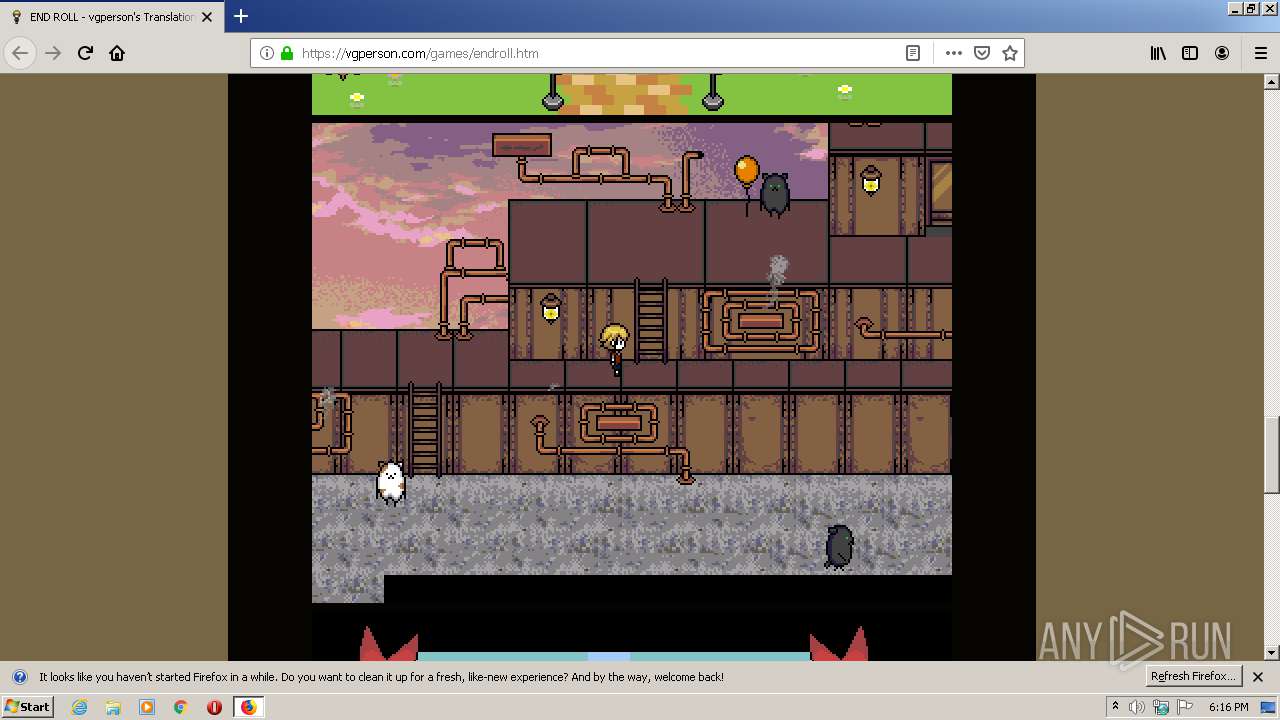1280x720 pixels.
Task: Click the orange balloon in the game
Action: (x=746, y=171)
